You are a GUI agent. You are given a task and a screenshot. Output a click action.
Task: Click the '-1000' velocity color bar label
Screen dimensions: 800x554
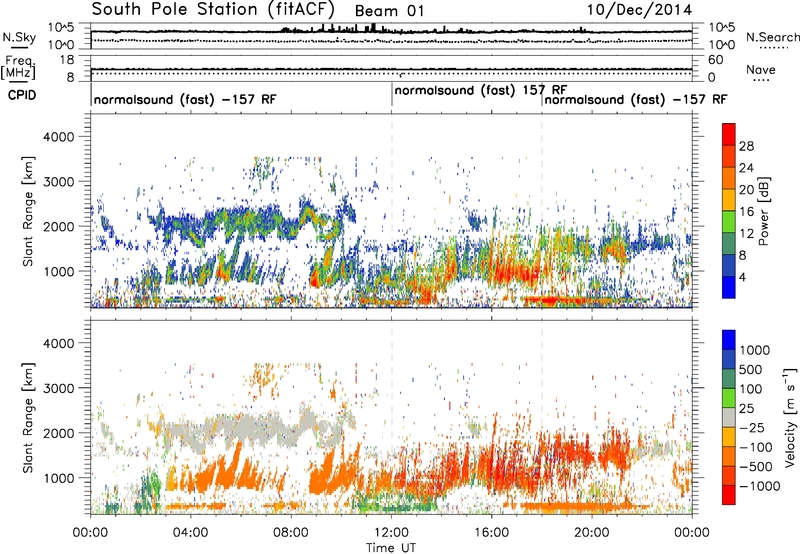(x=759, y=486)
